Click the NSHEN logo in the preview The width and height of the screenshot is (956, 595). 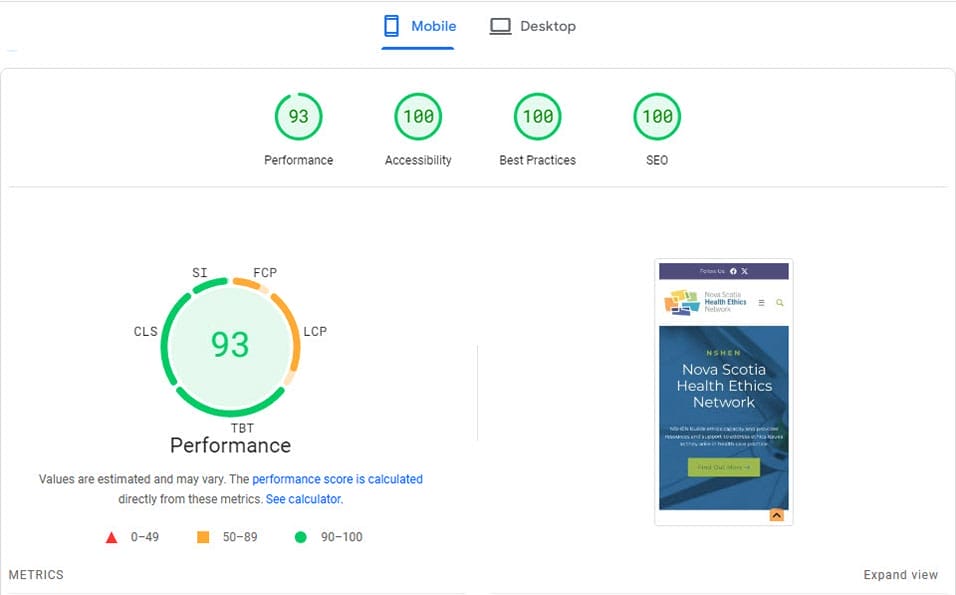(681, 302)
